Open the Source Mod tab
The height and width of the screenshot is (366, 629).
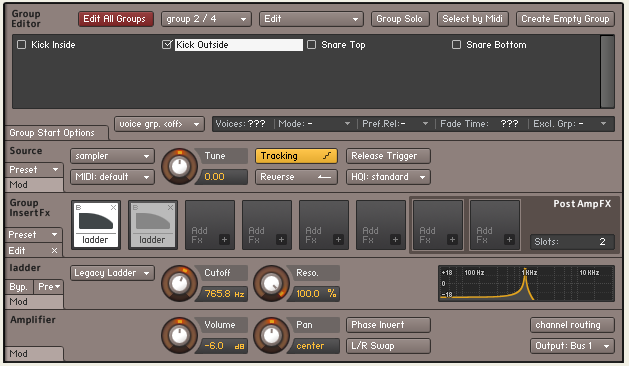(x=34, y=185)
